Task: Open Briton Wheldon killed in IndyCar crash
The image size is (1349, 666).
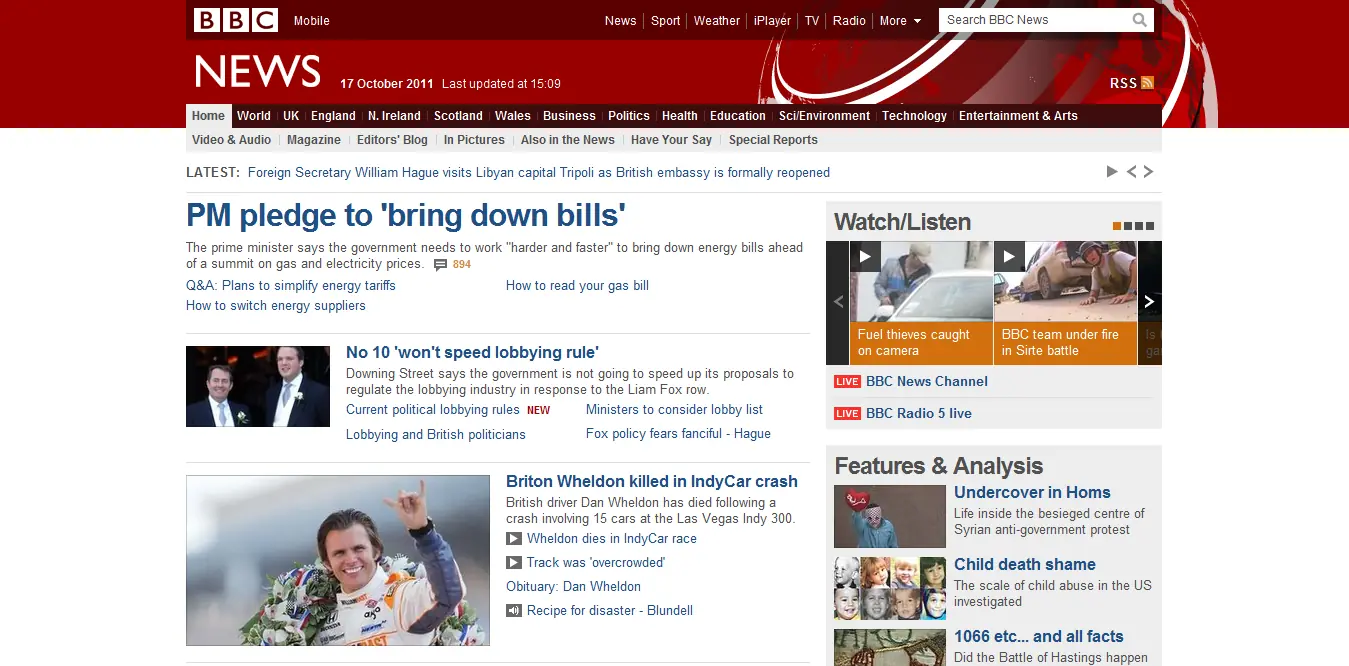Action: (x=652, y=482)
